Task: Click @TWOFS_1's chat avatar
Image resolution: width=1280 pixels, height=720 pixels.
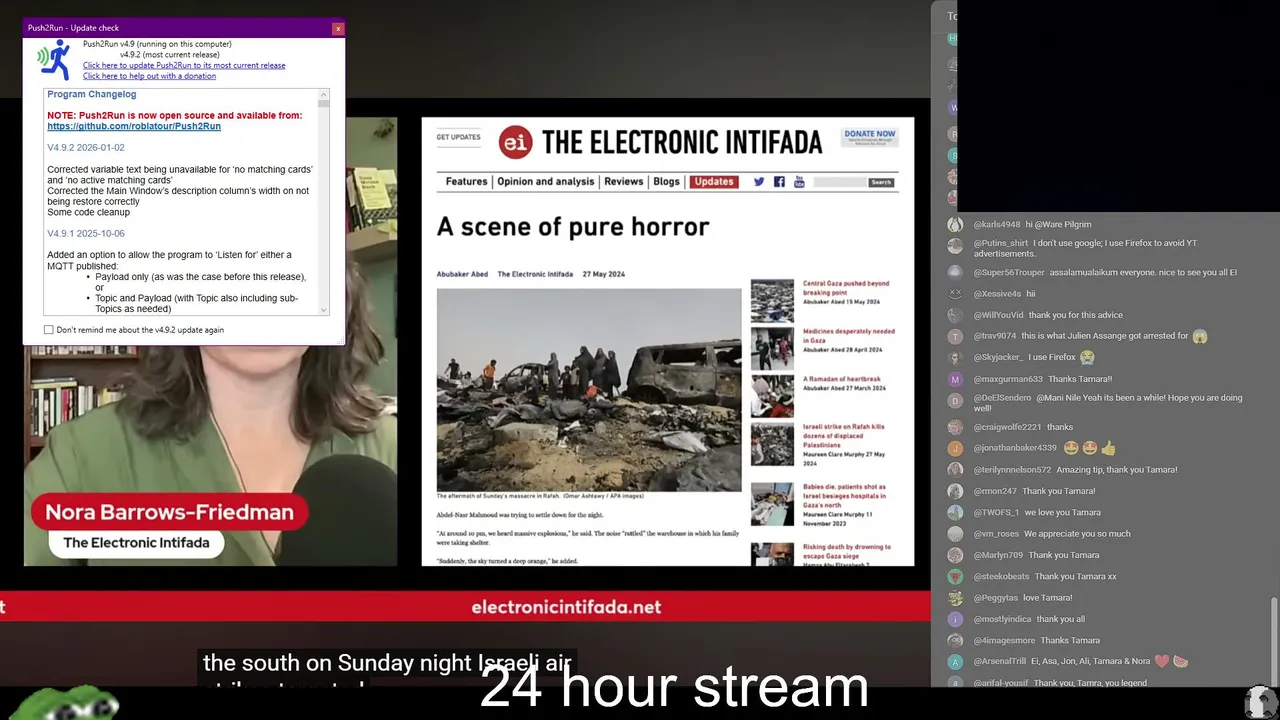Action: click(955, 512)
